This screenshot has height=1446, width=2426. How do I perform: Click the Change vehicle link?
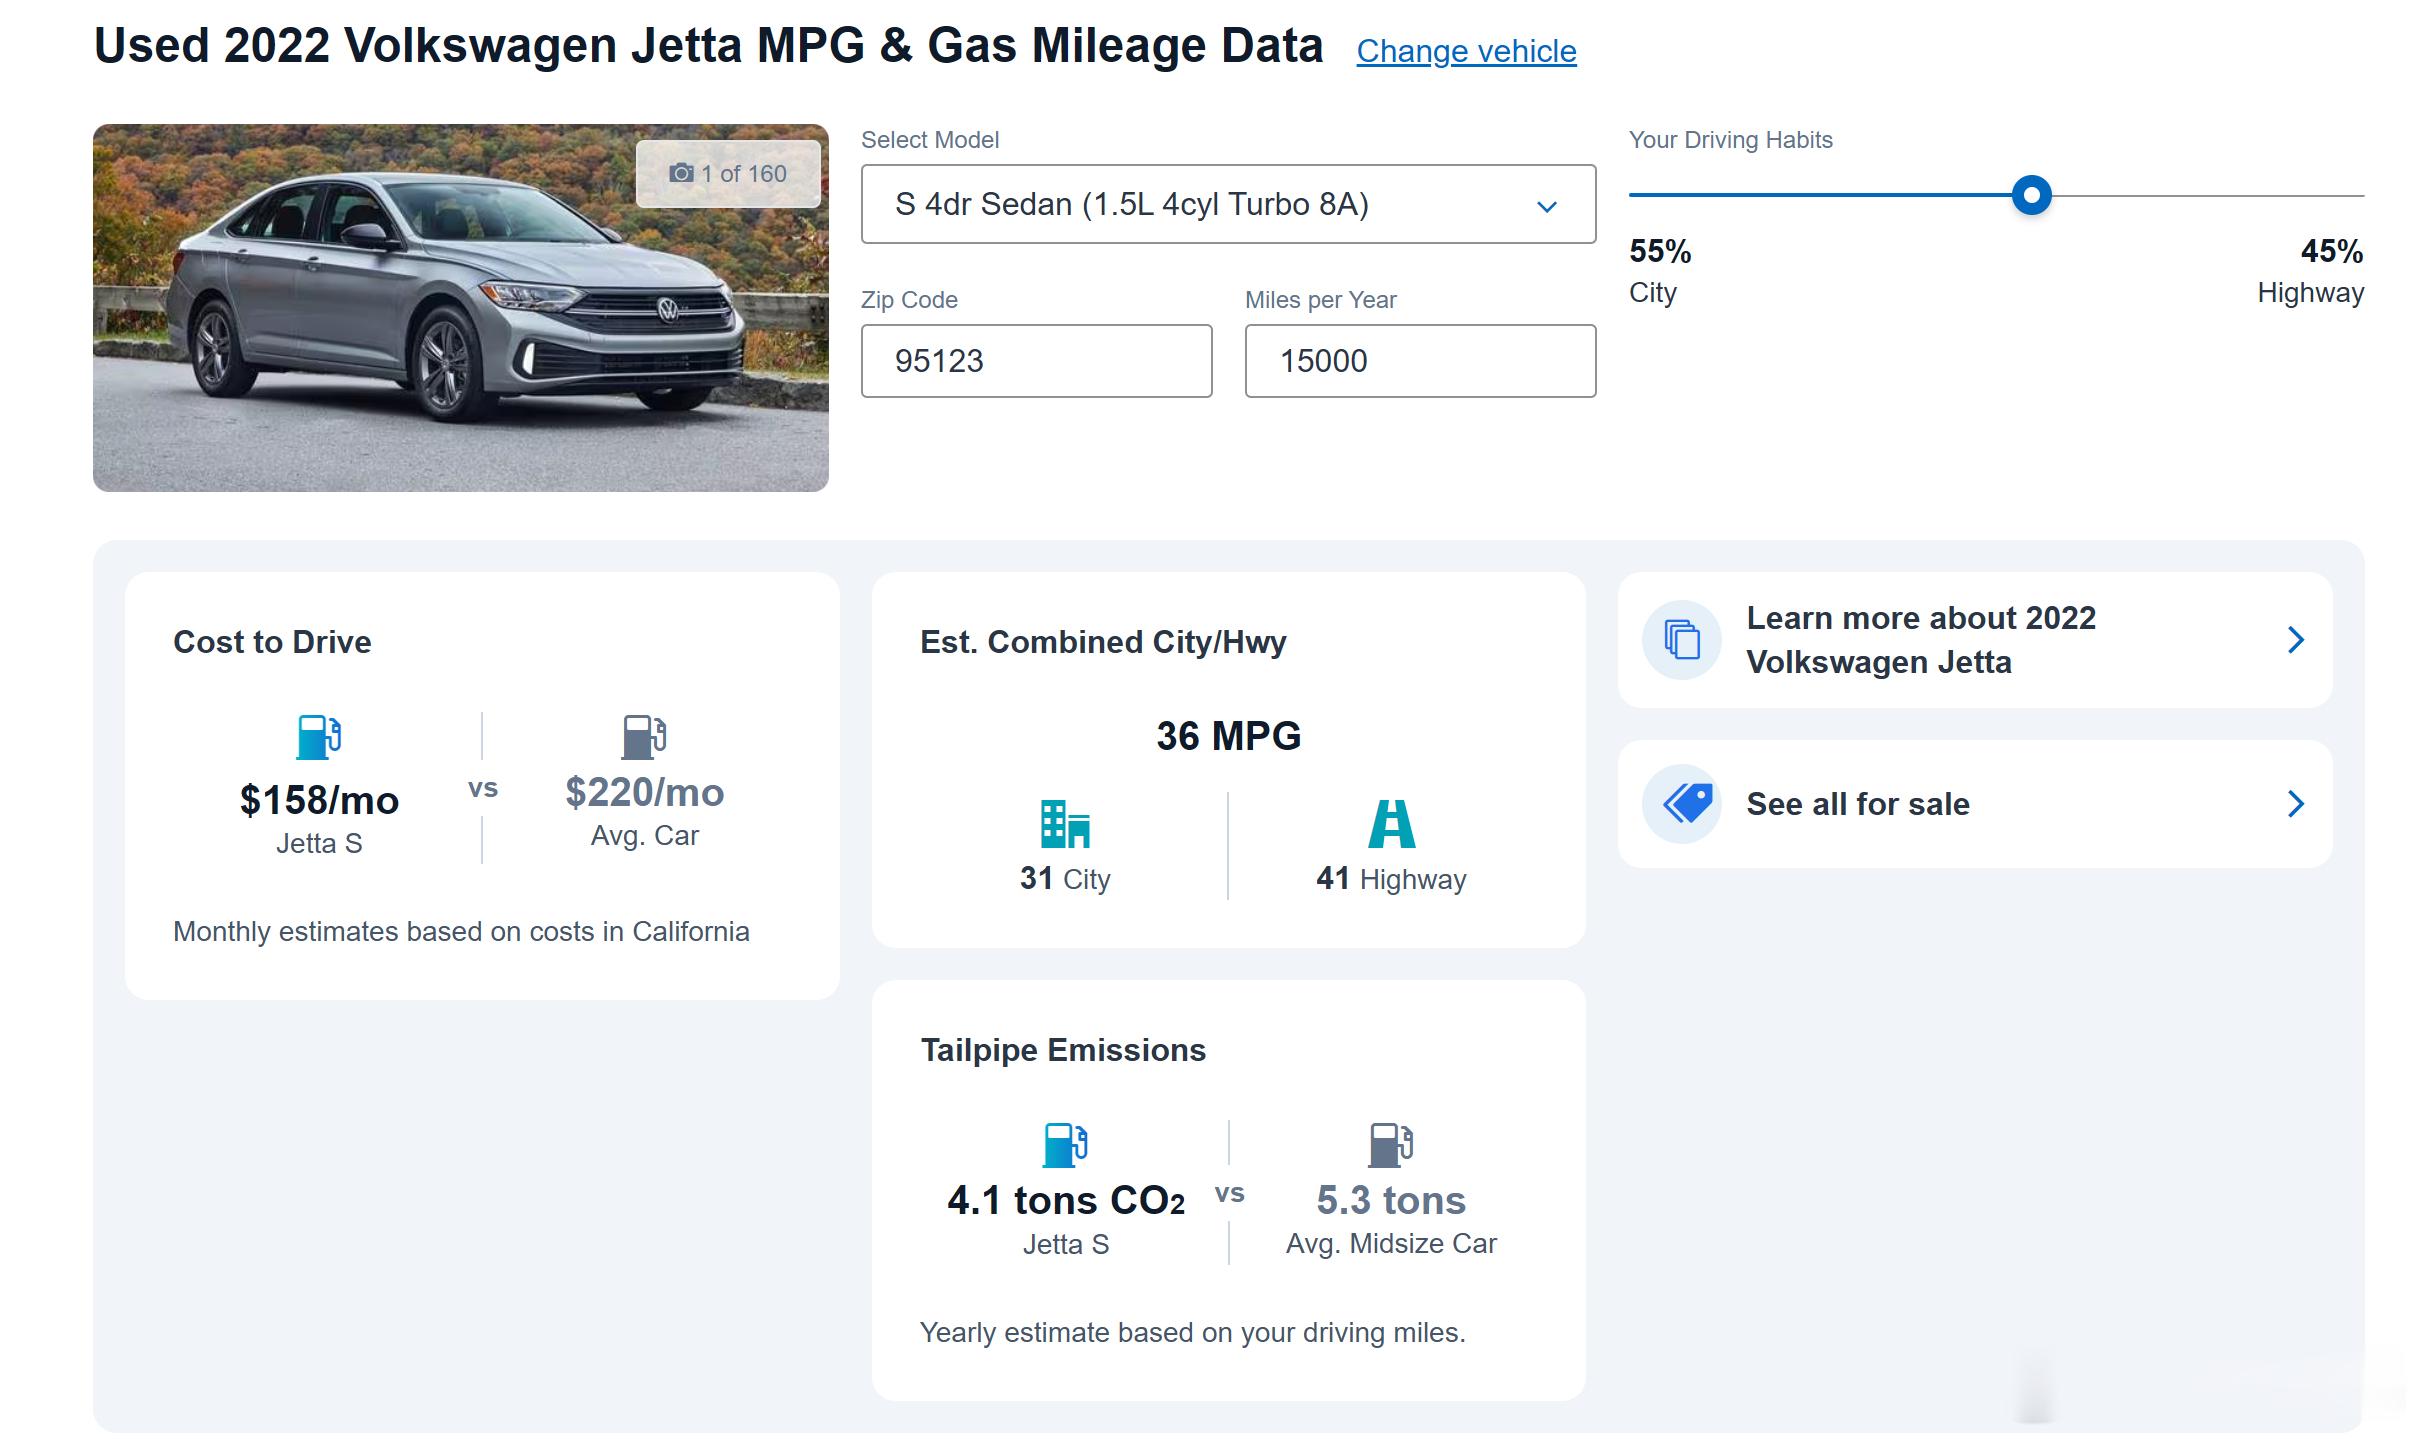tap(1466, 51)
